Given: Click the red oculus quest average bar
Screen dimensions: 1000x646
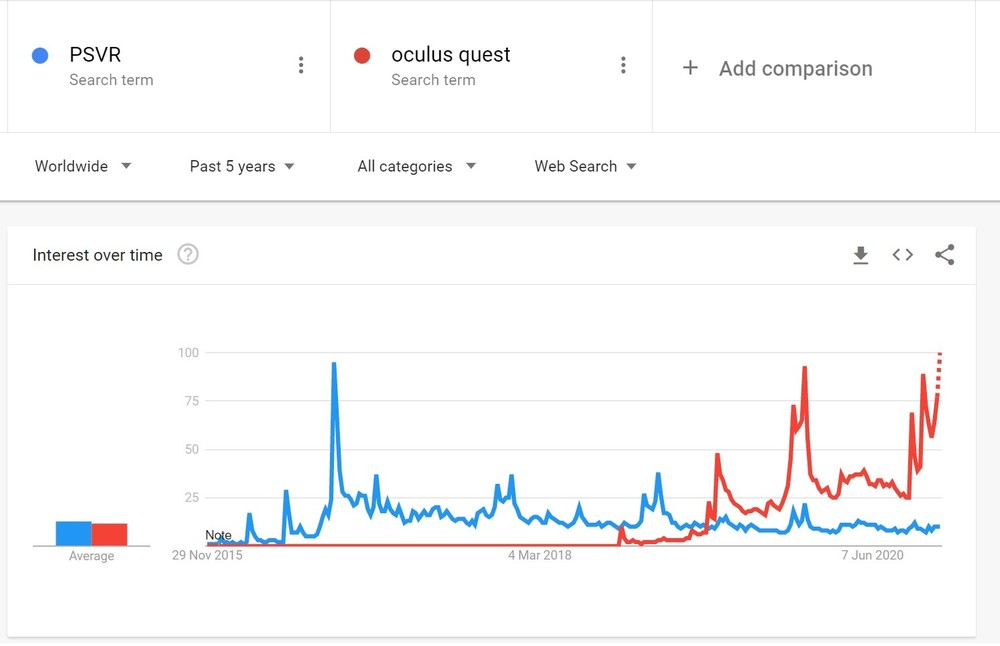Looking at the screenshot, I should click(x=110, y=535).
